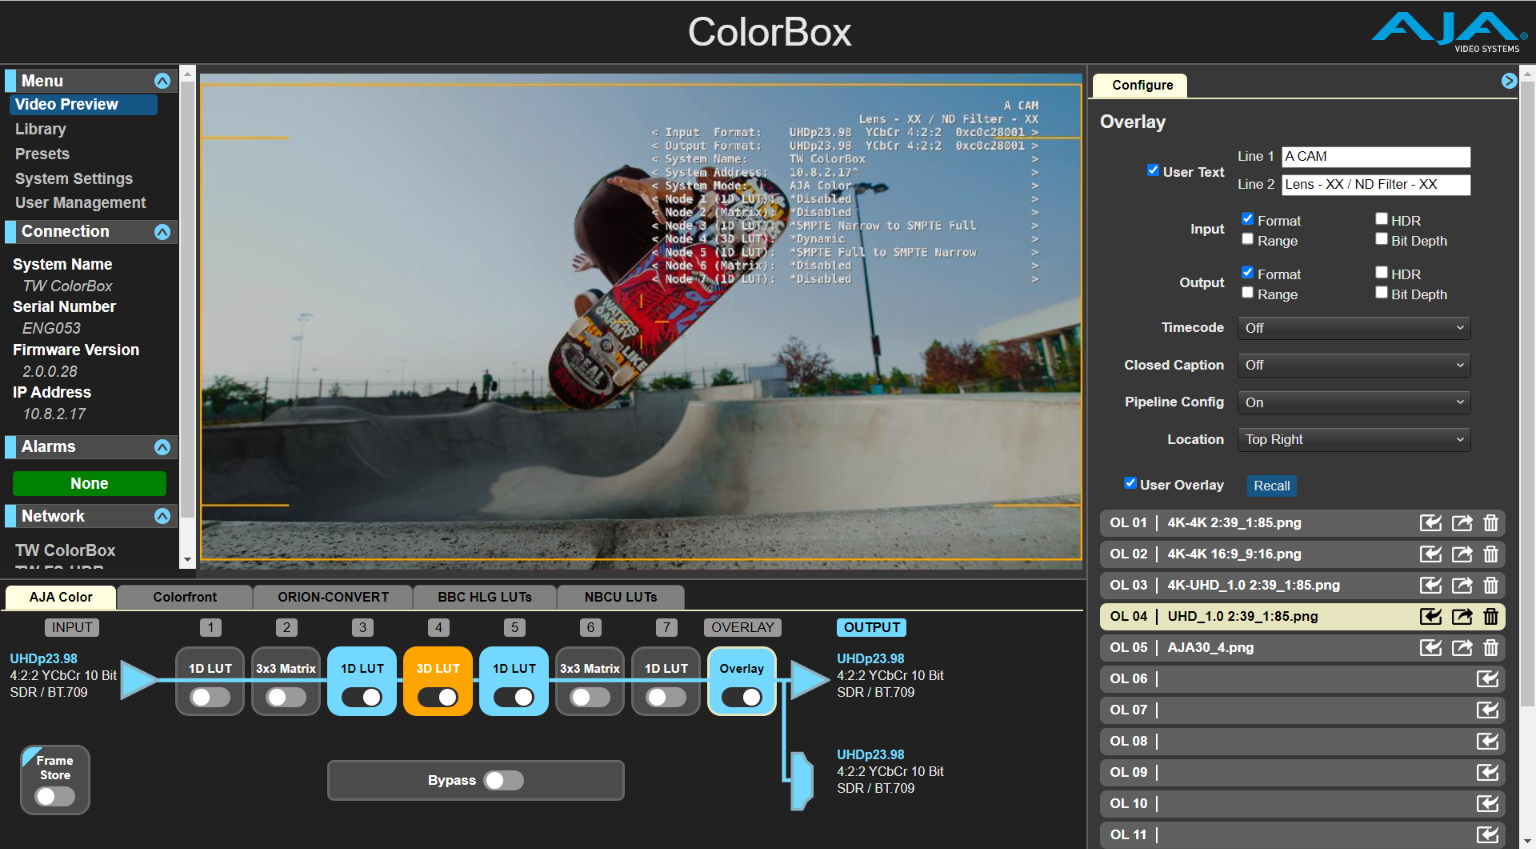Open the Pipeline Config dropdown

click(x=1353, y=402)
